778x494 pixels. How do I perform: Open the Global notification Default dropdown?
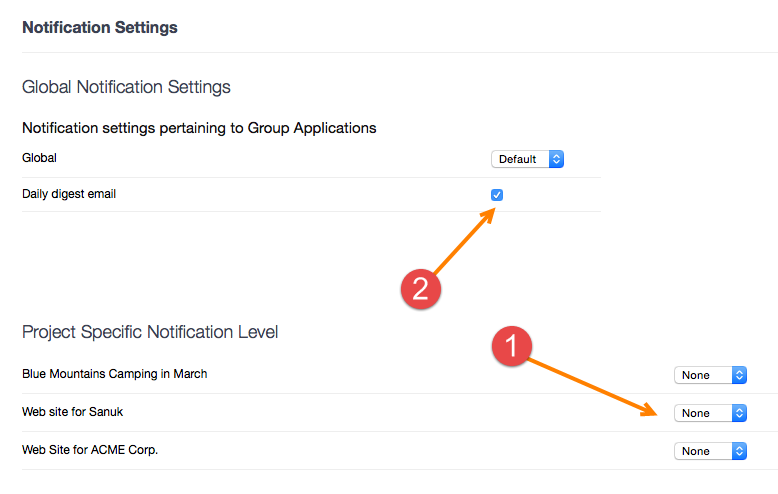coord(527,159)
